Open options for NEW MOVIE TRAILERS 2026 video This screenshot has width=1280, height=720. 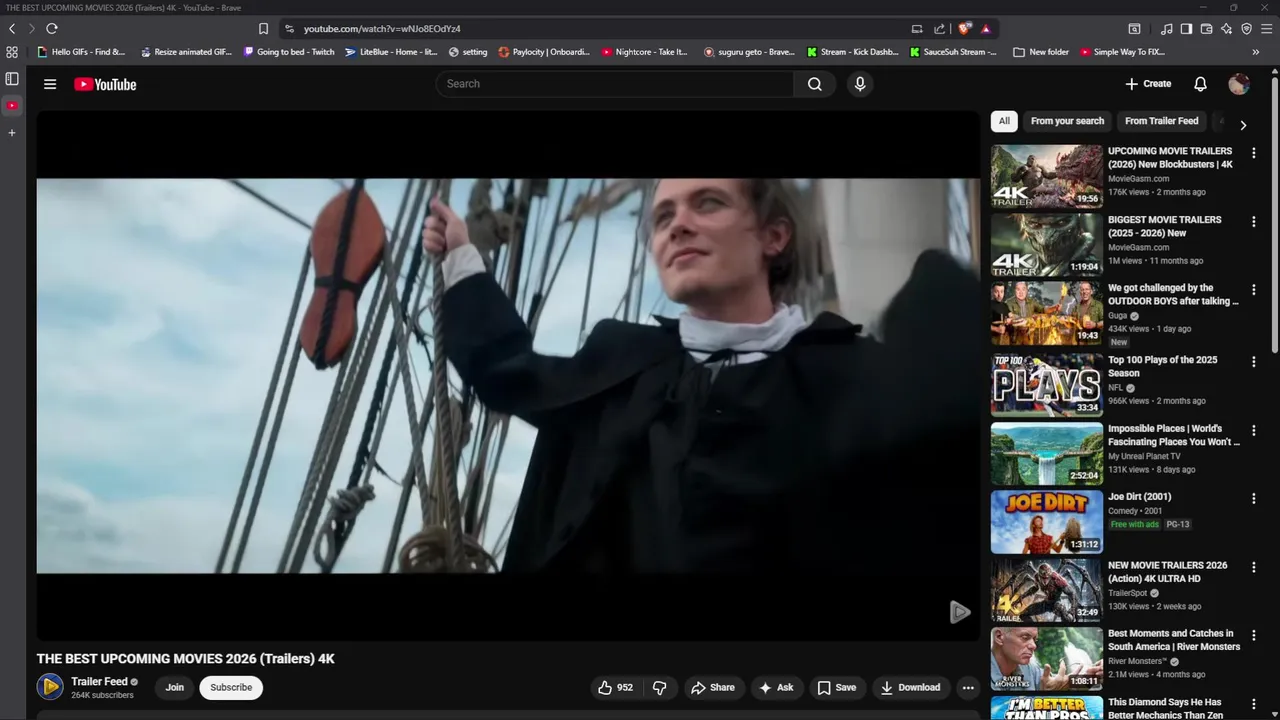1253,567
